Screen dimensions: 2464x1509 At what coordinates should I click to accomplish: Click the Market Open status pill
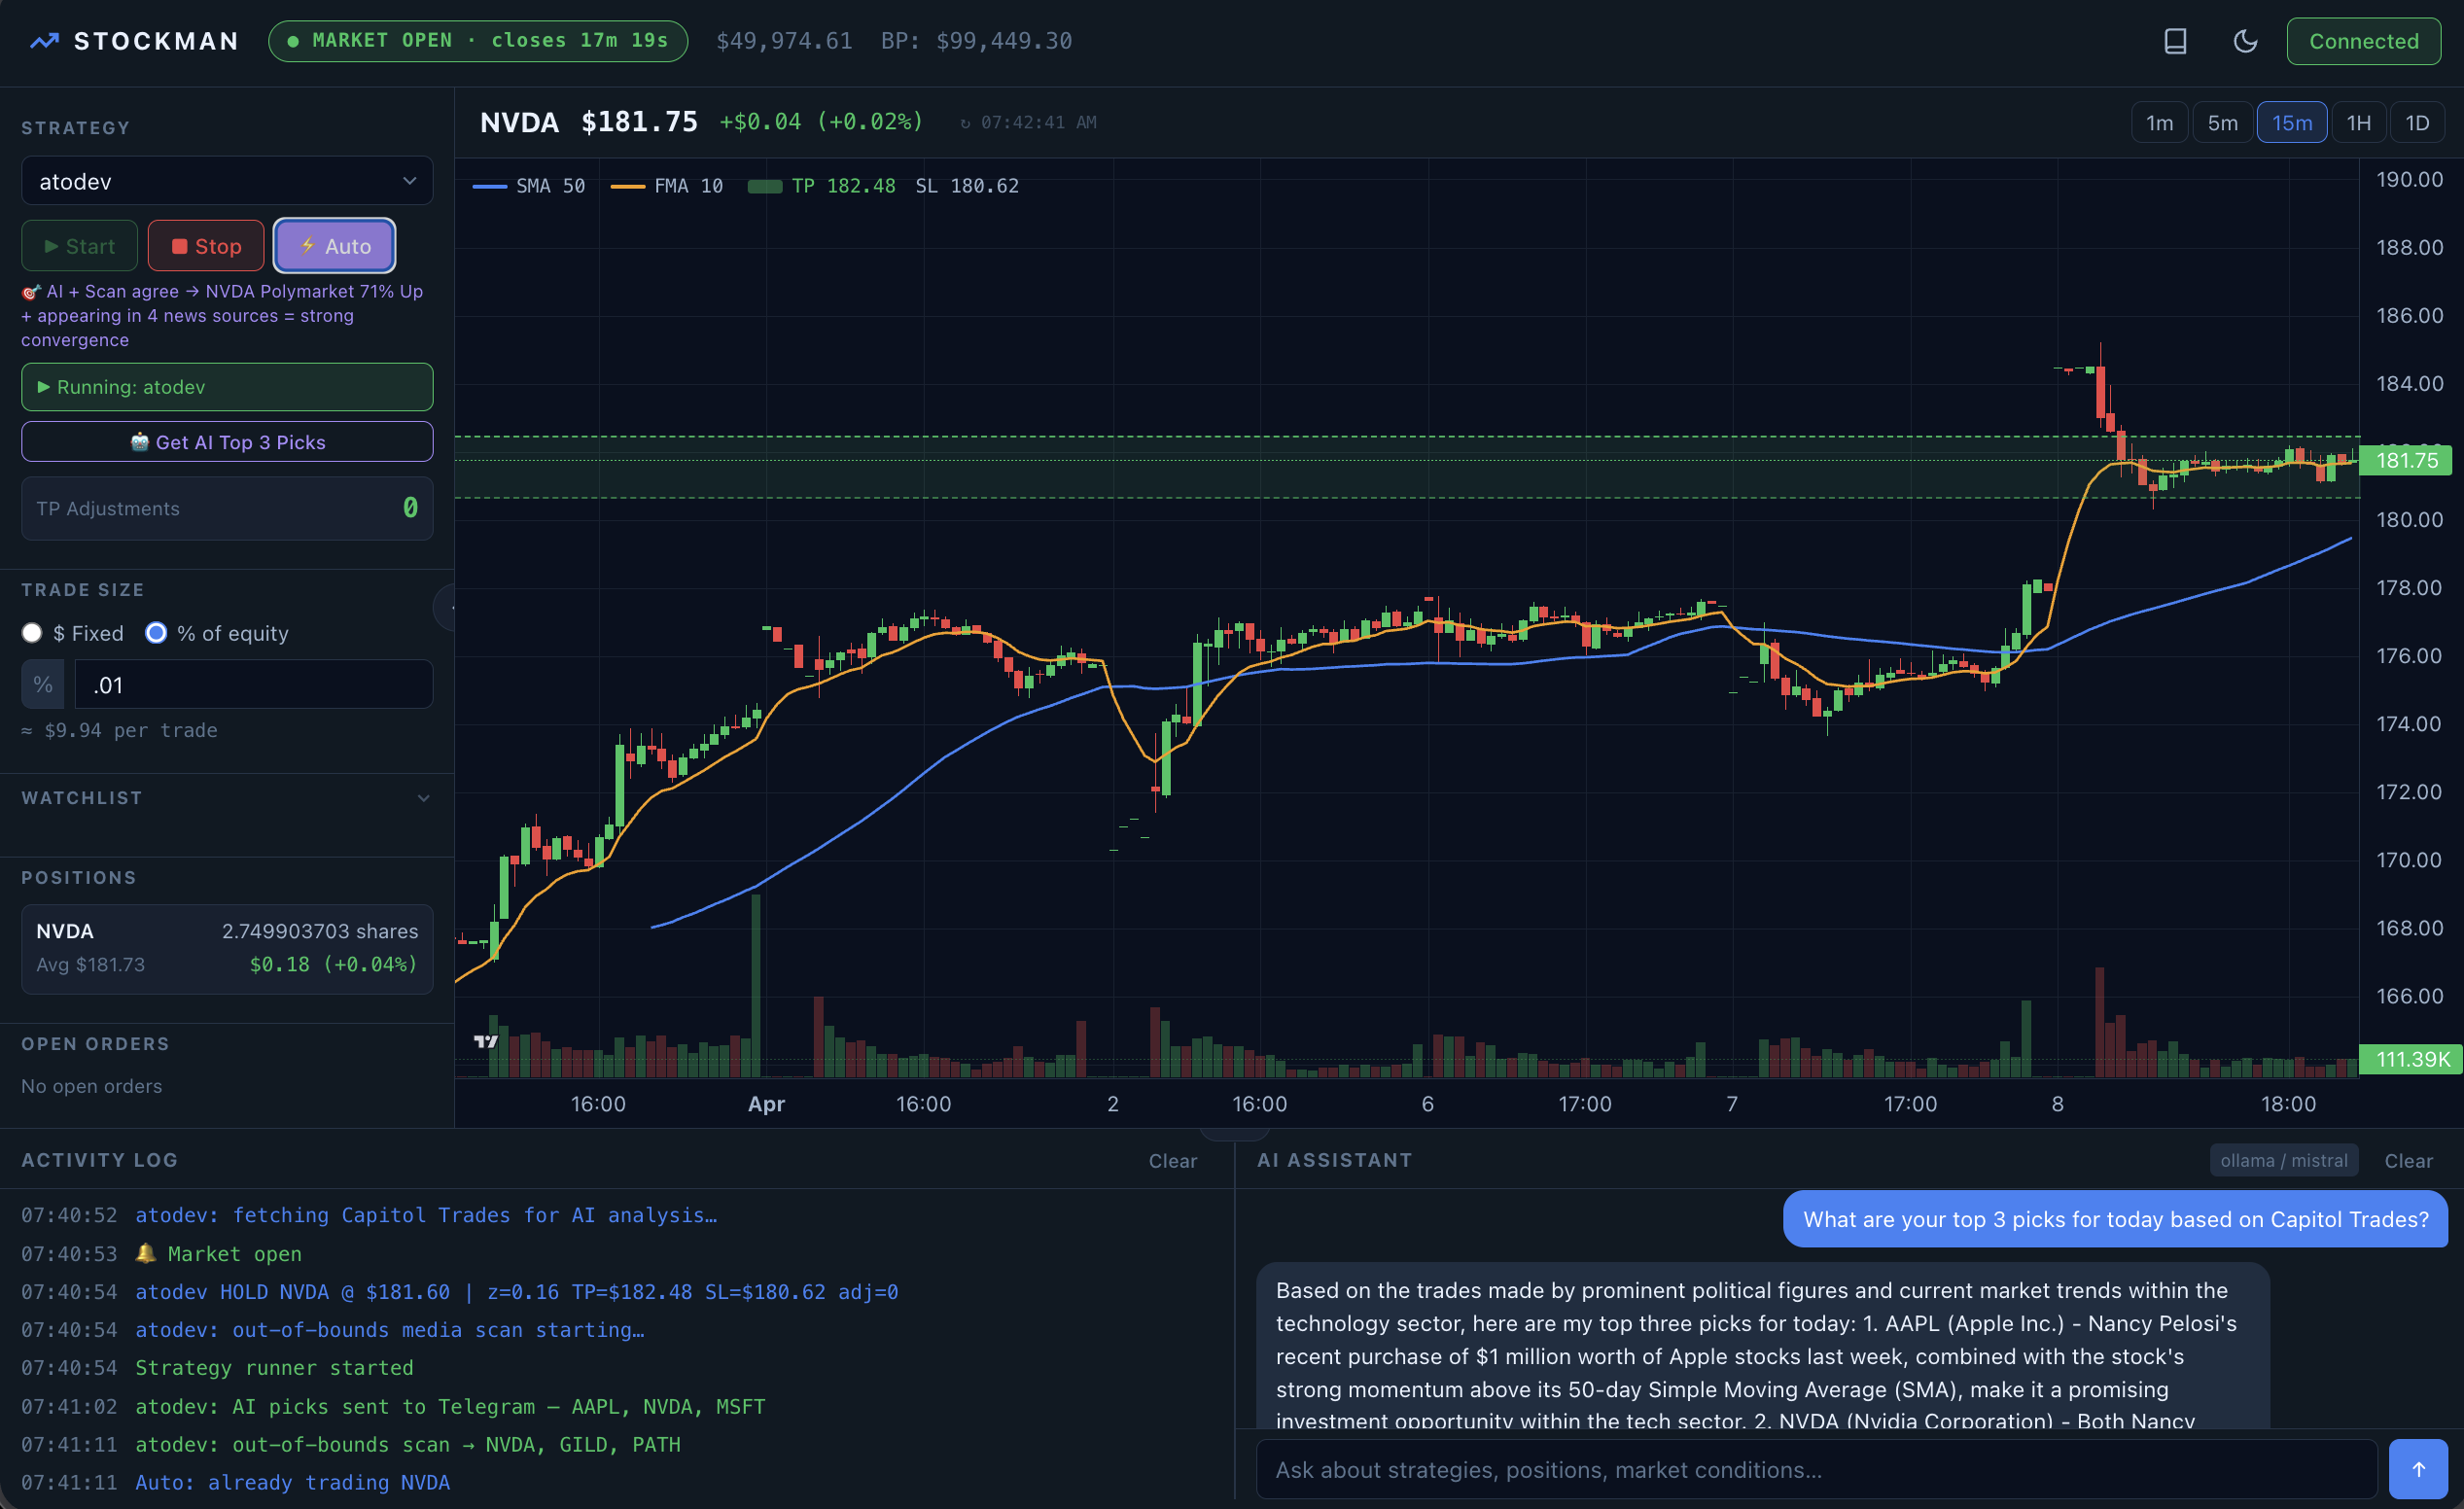[x=478, y=41]
